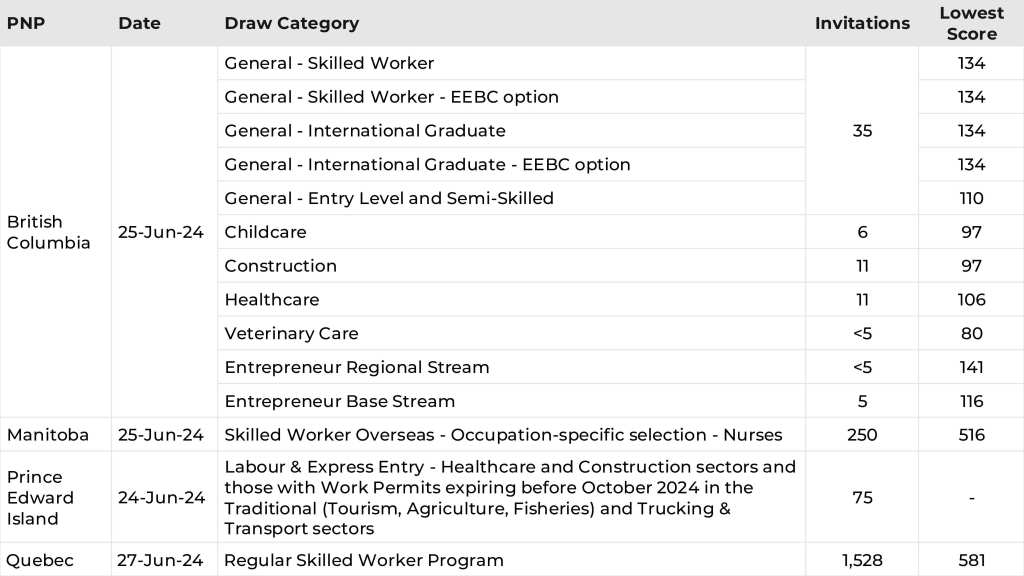Select the British Columbia province cell
This screenshot has height=576, width=1024.
(x=48, y=232)
